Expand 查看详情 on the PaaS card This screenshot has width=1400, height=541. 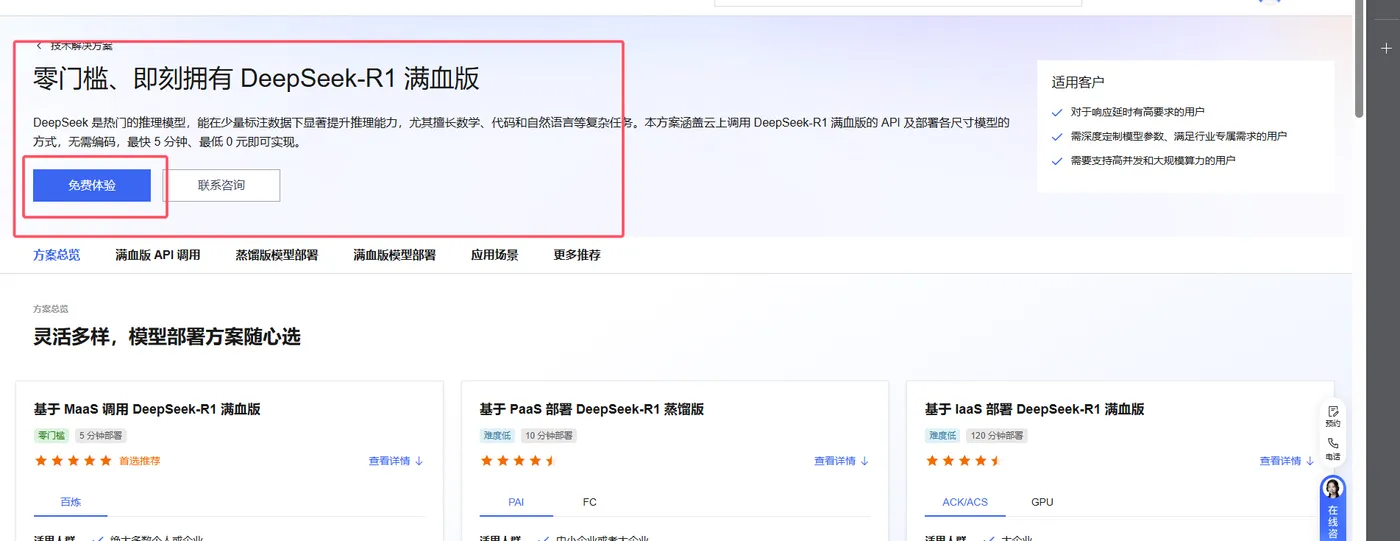(841, 461)
